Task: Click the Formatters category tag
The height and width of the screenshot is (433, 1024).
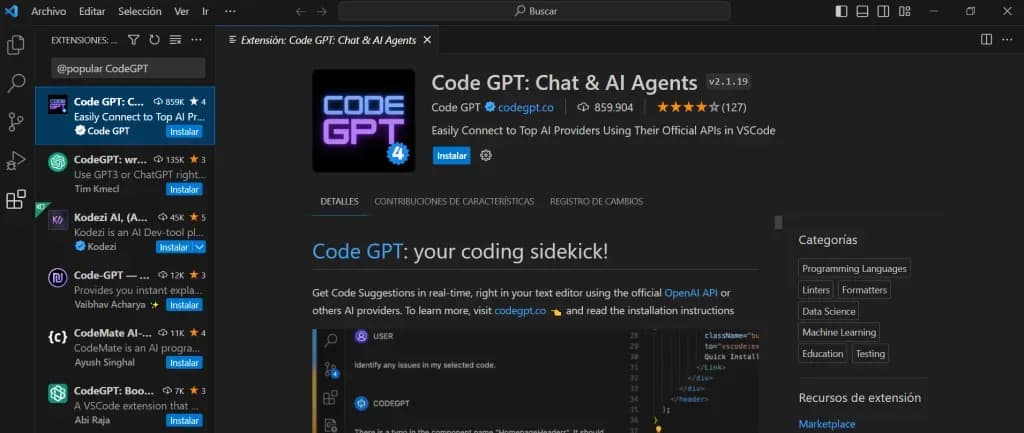Action: pos(864,289)
